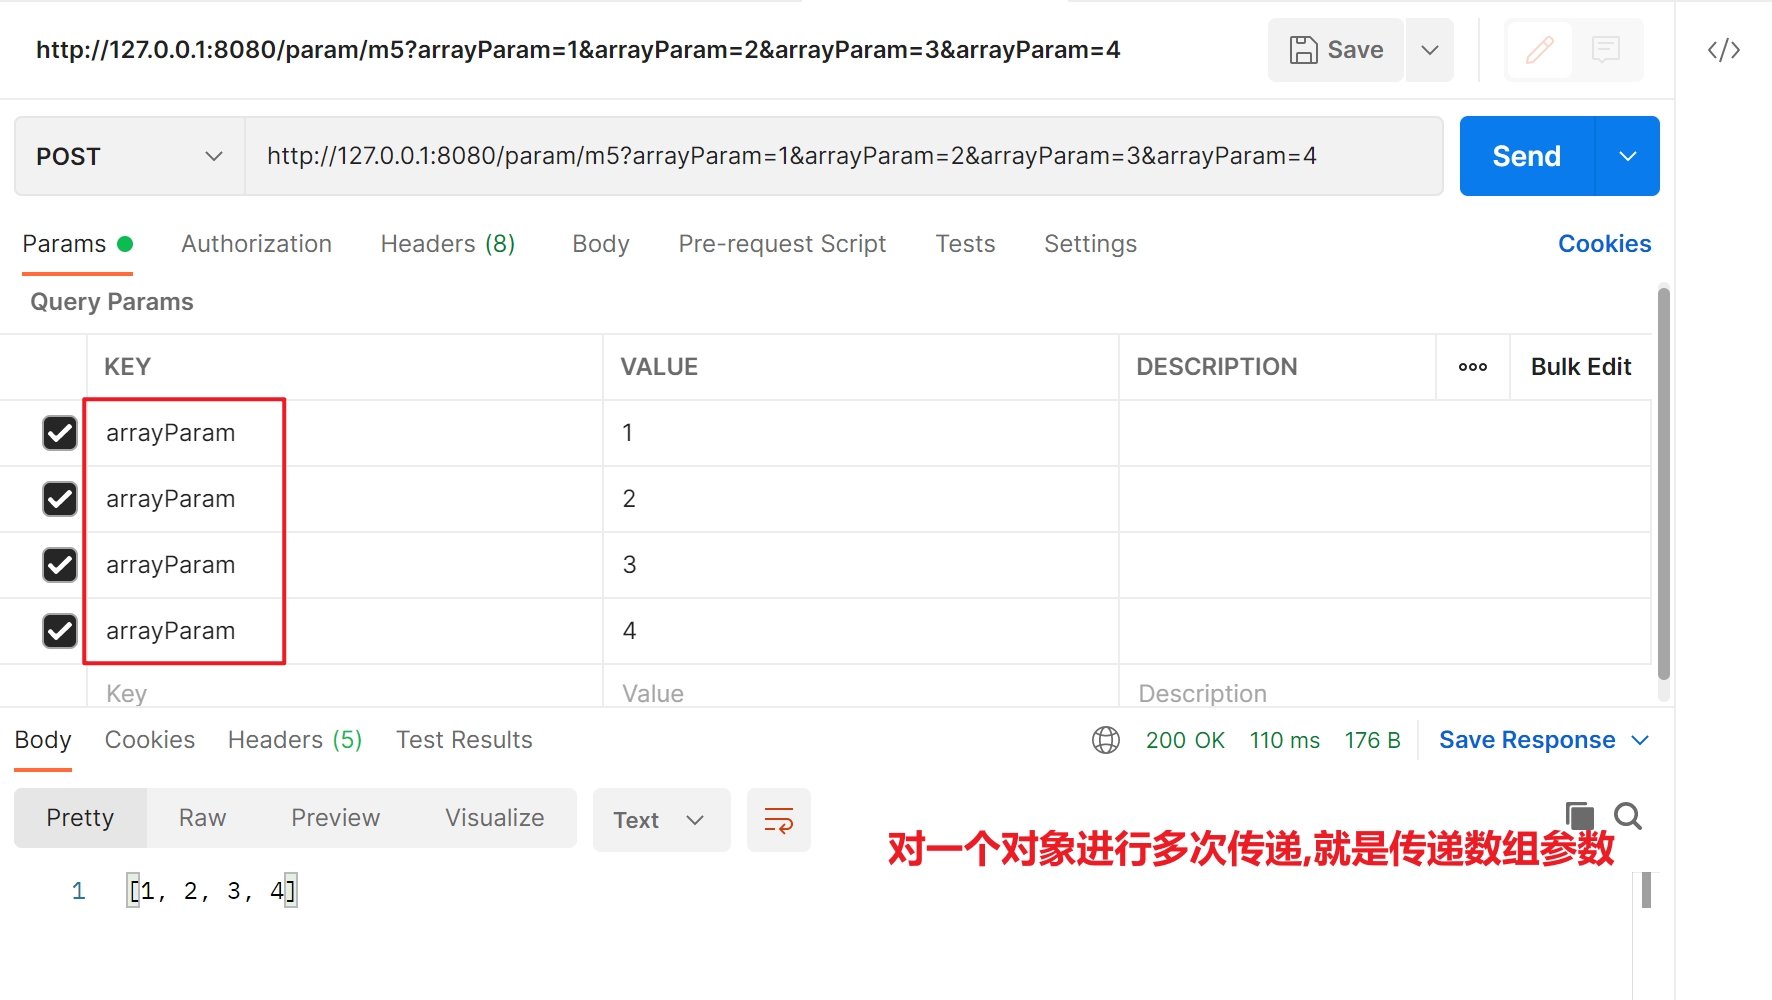1772x1000 pixels.
Task: Click Bulk Edit
Action: (1581, 367)
